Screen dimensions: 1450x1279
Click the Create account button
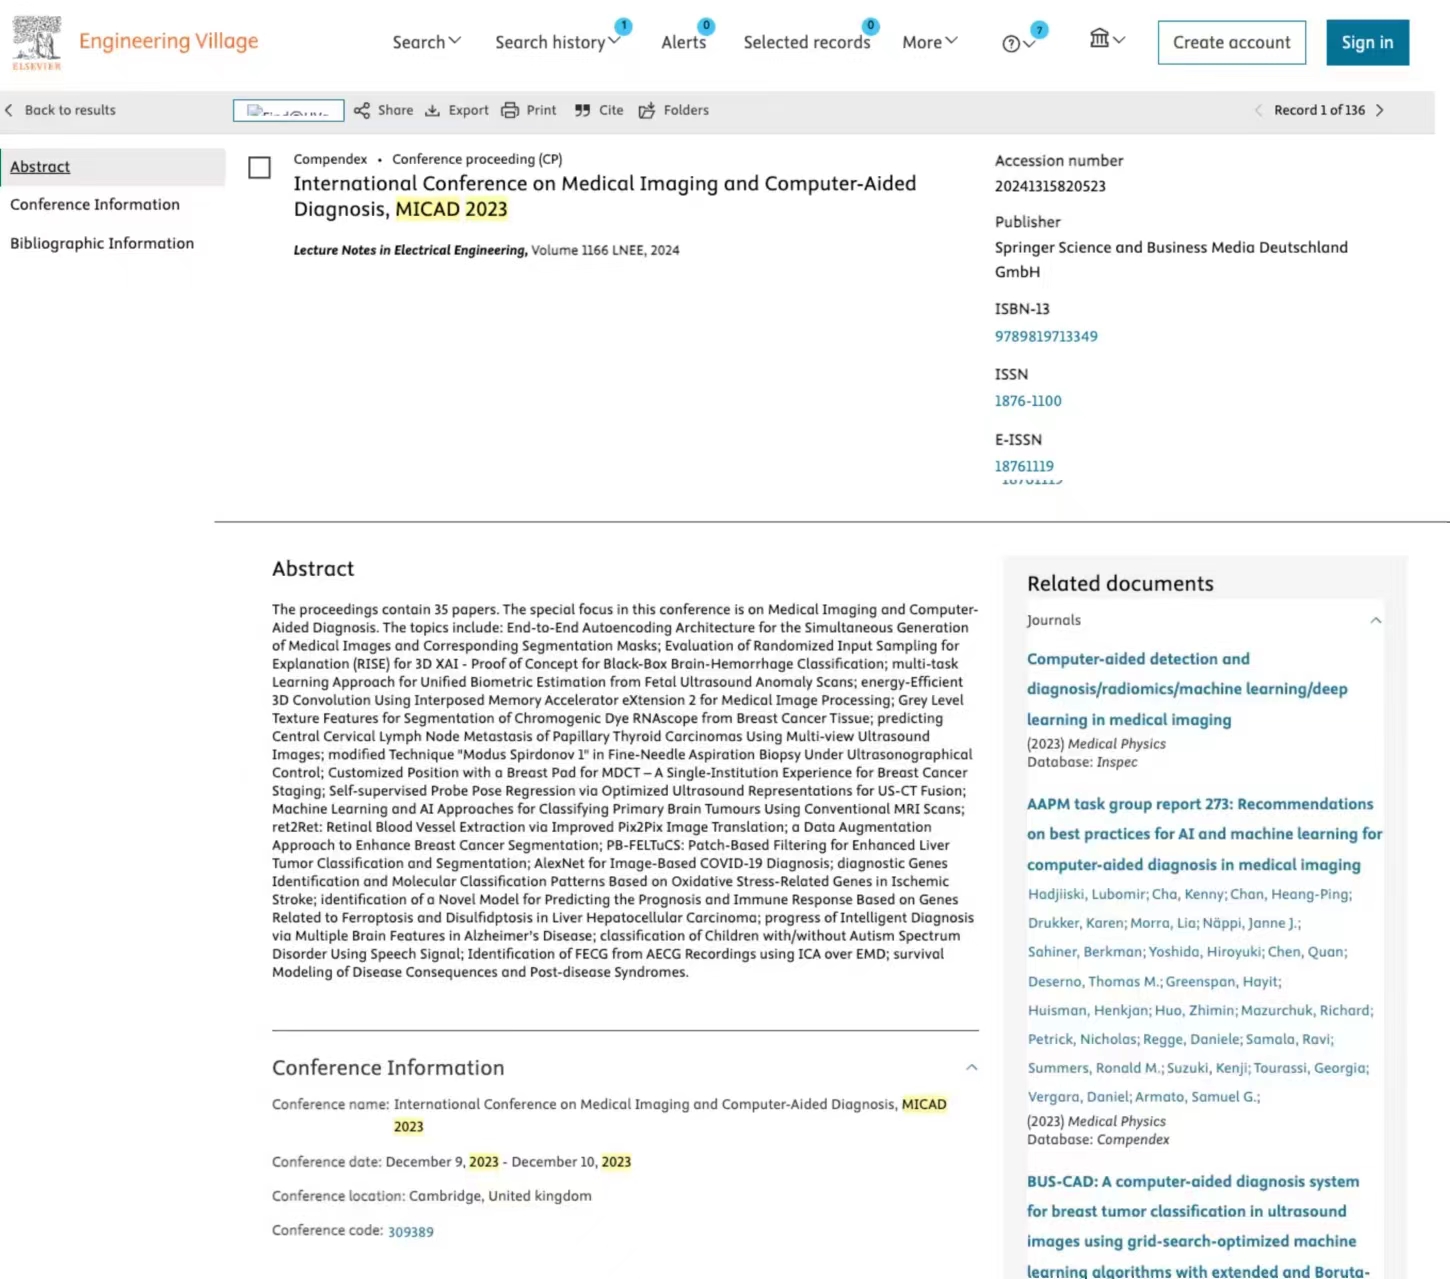(1231, 42)
